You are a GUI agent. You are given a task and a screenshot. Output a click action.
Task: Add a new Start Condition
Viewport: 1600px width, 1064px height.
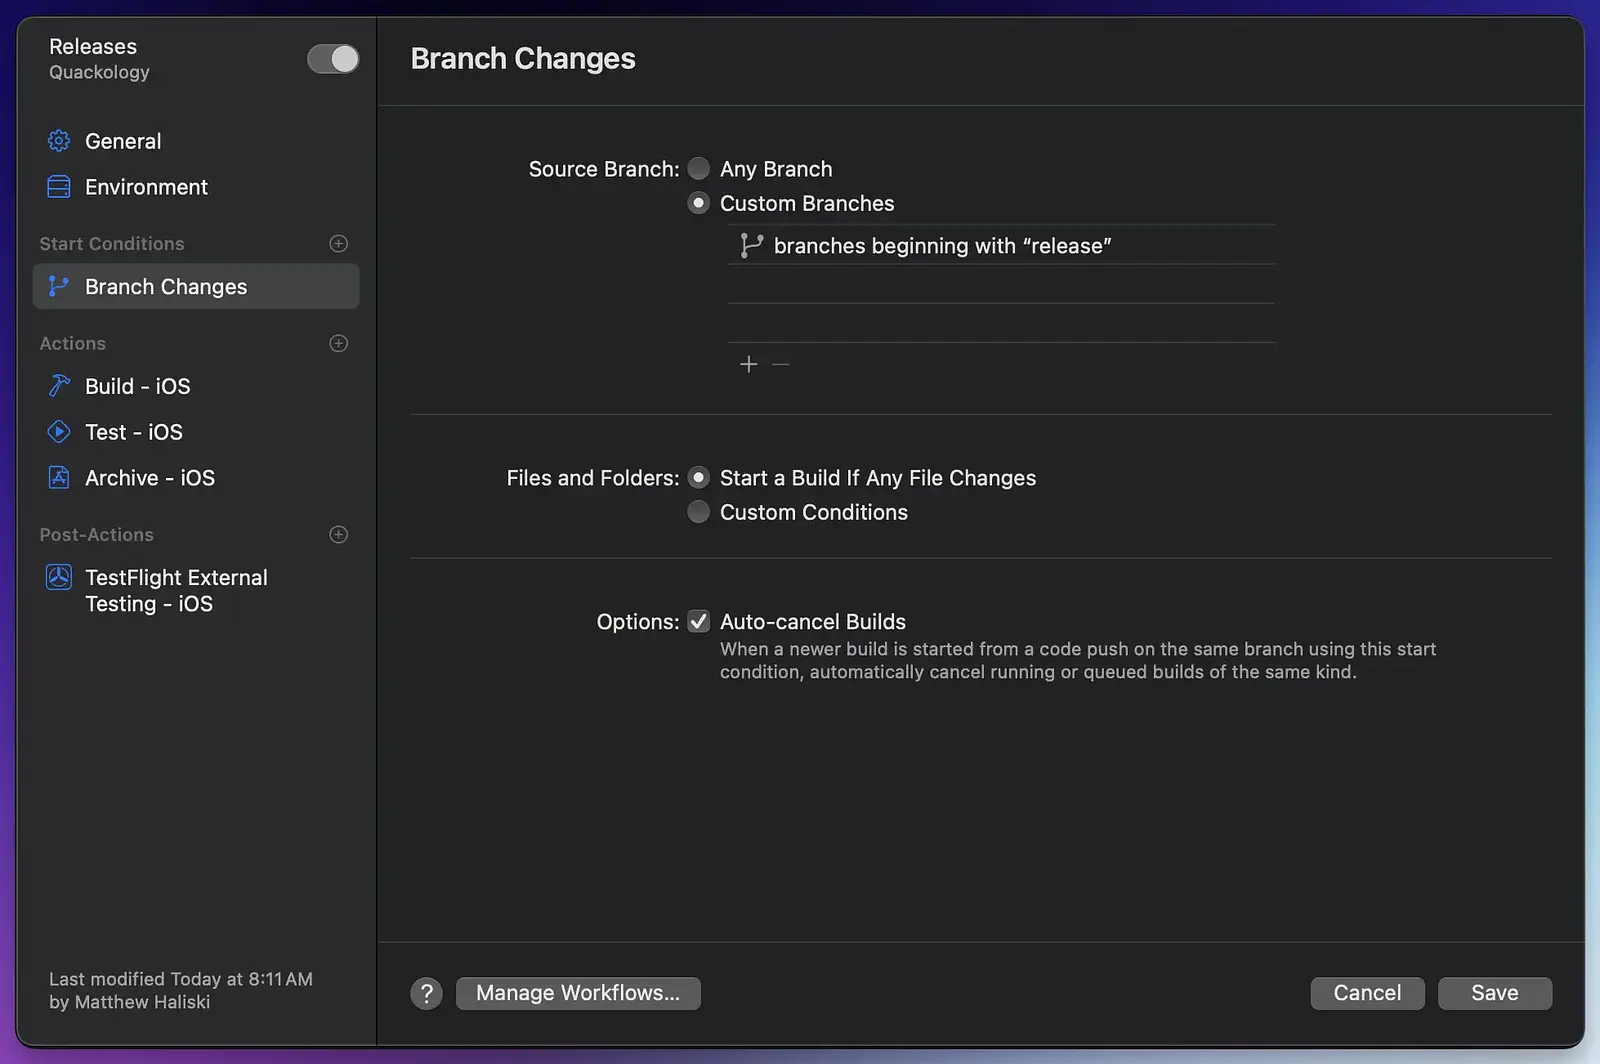click(x=339, y=244)
